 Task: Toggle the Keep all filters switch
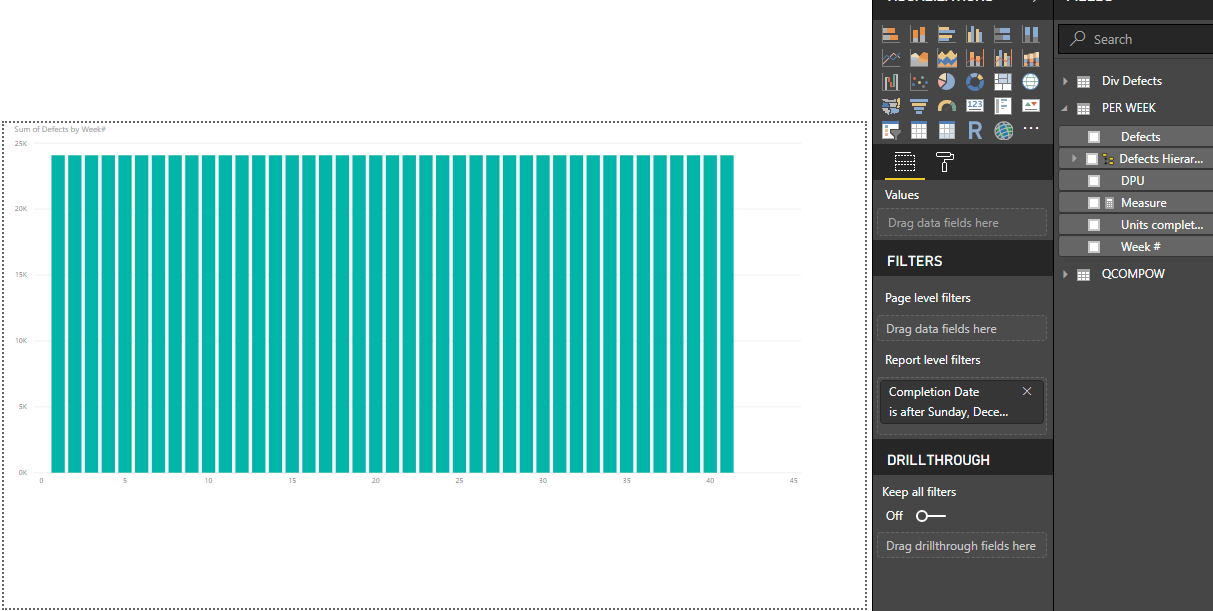pyautogui.click(x=930, y=516)
